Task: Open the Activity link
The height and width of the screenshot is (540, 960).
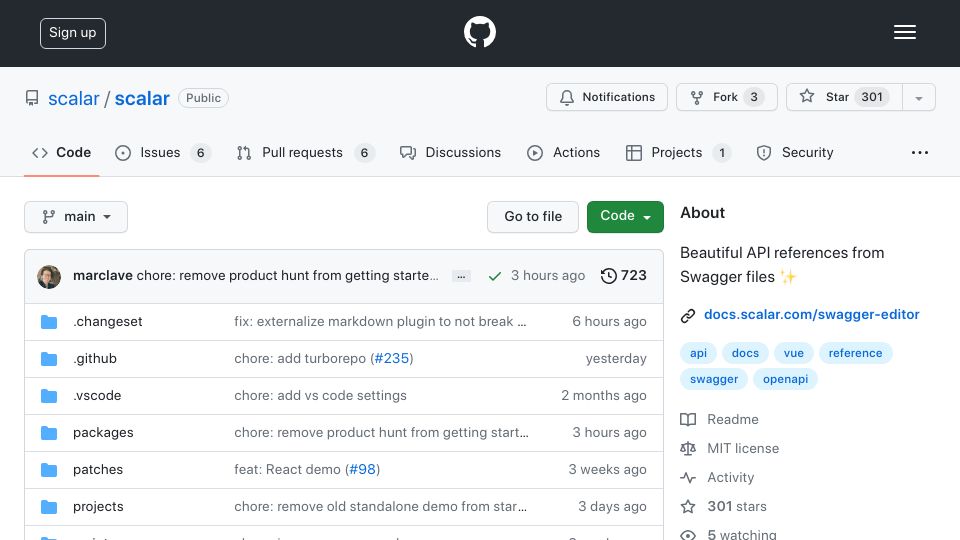Action: 730,478
